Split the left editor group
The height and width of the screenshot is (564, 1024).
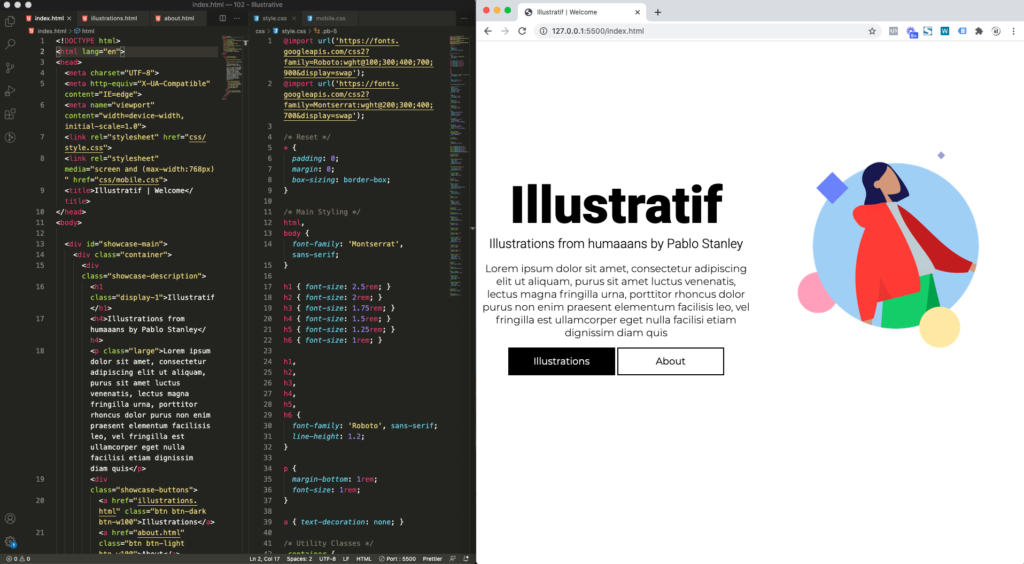click(223, 18)
